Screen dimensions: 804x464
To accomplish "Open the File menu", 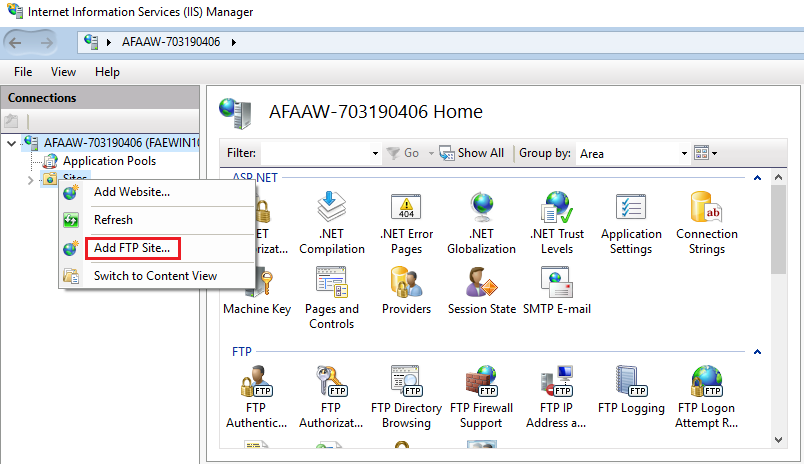I will pyautogui.click(x=23, y=72).
